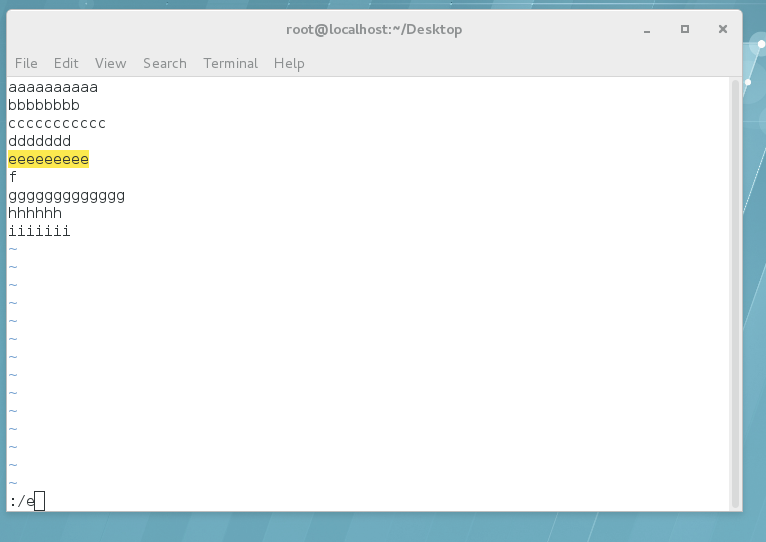Click the terminal vertical scrollbar

click(735, 293)
